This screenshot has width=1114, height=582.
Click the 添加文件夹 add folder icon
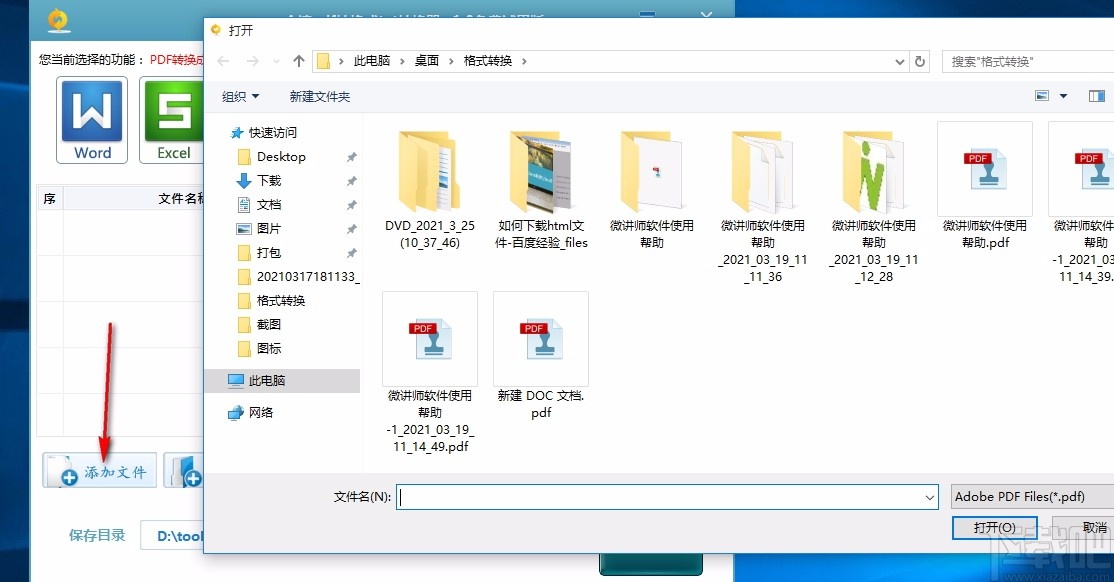(x=186, y=470)
